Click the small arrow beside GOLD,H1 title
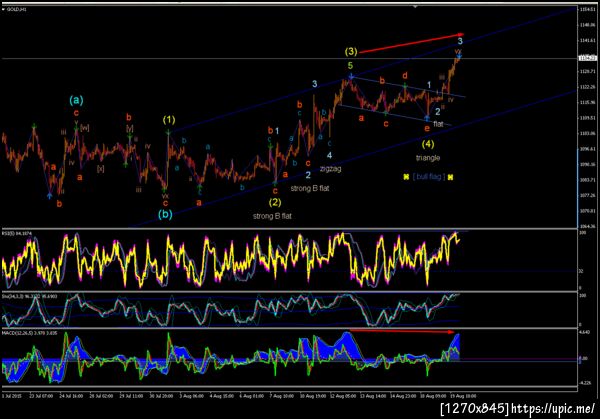The image size is (600, 419). [x=3, y=9]
